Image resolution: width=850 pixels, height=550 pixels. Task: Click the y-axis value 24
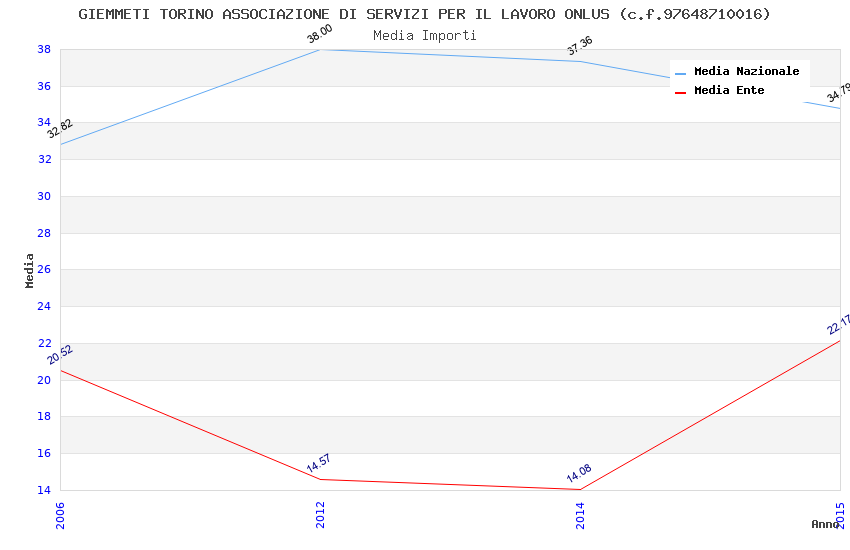point(44,306)
